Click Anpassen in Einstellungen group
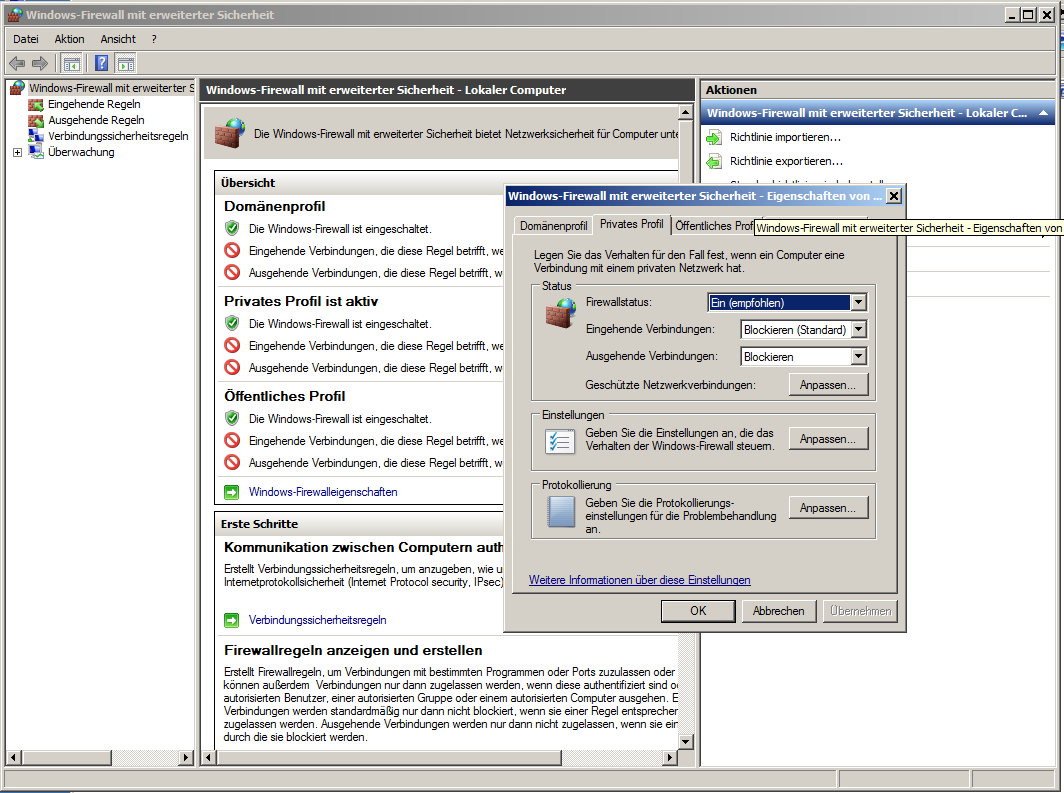 click(828, 439)
